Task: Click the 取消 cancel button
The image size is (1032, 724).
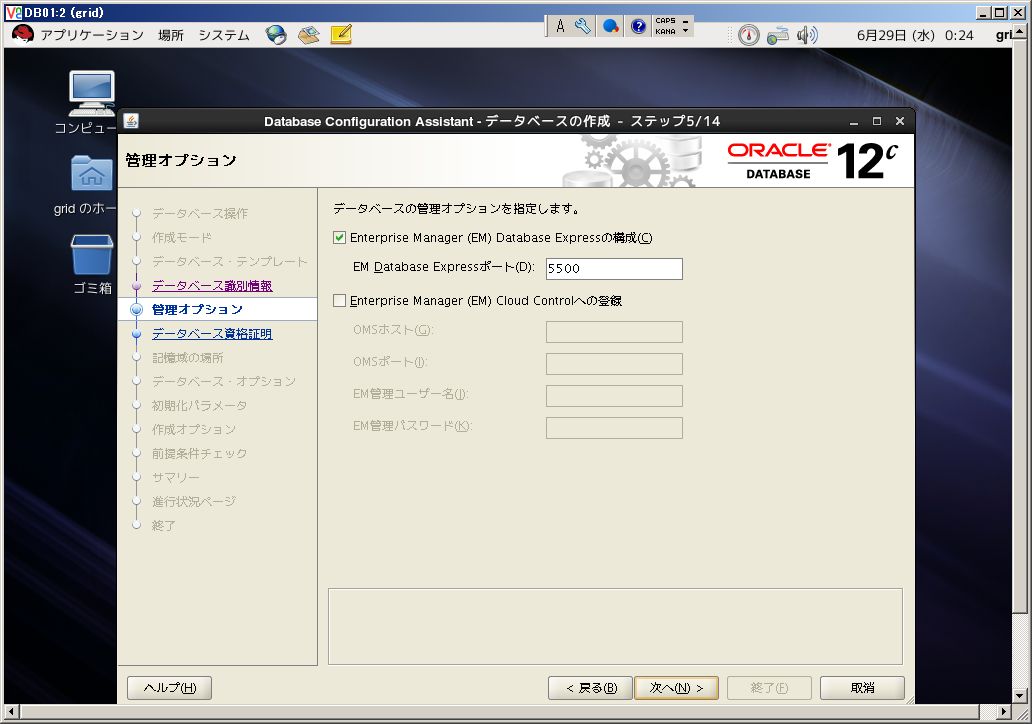Action: point(862,688)
